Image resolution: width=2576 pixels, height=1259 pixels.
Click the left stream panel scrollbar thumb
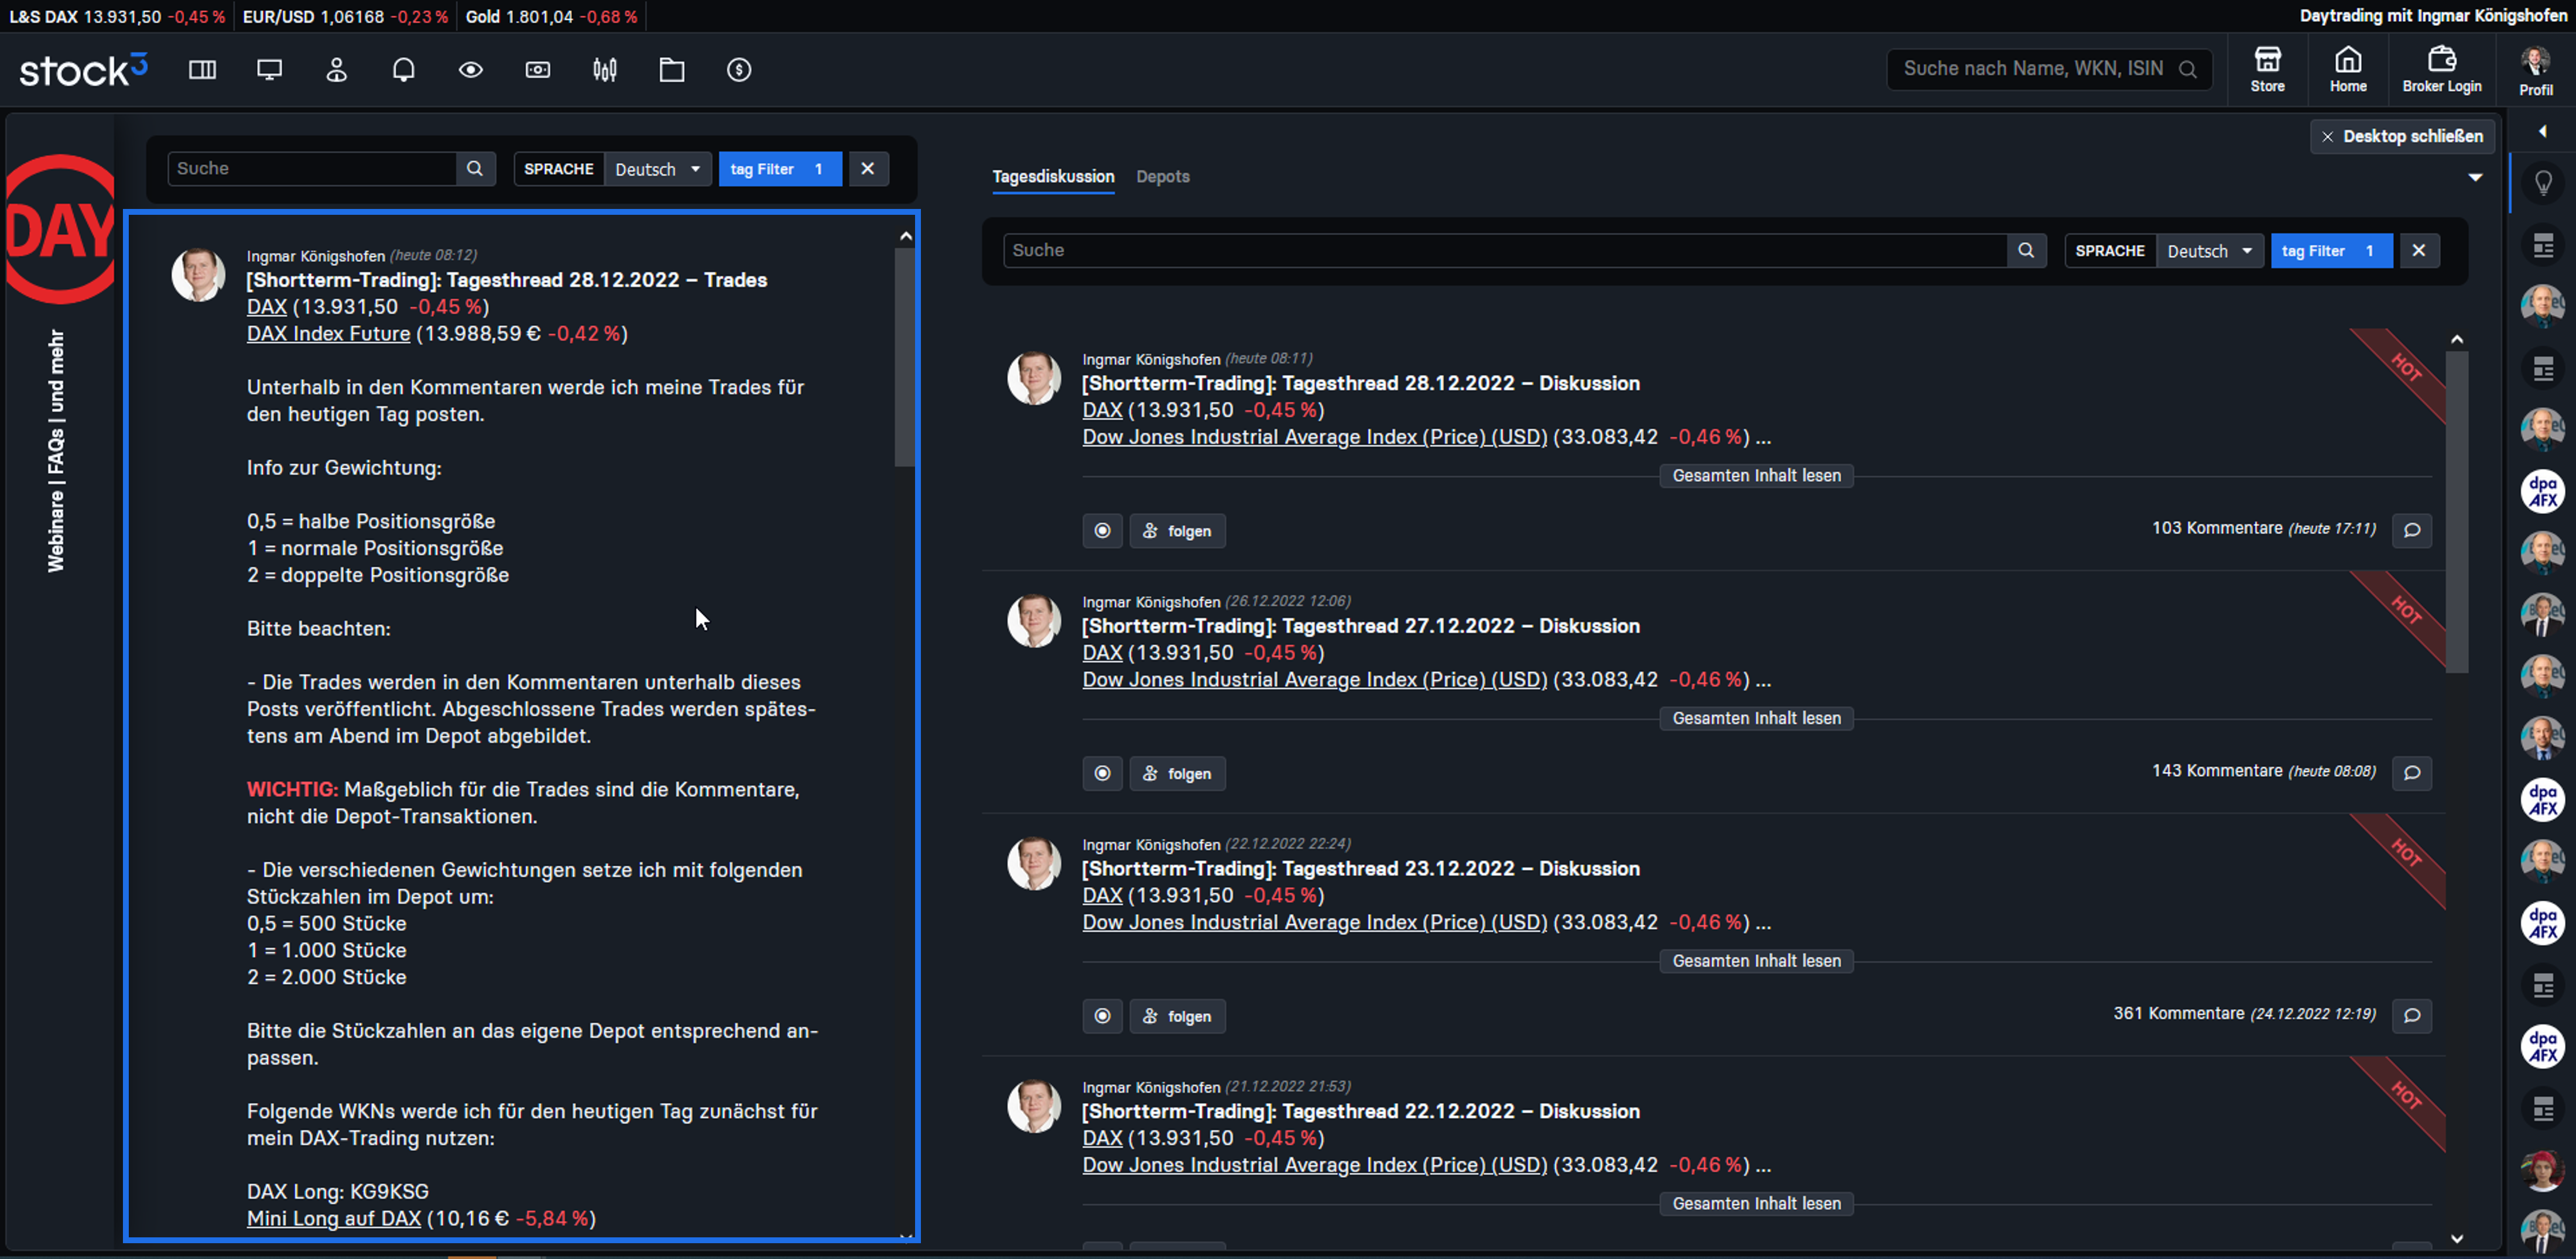tap(905, 357)
